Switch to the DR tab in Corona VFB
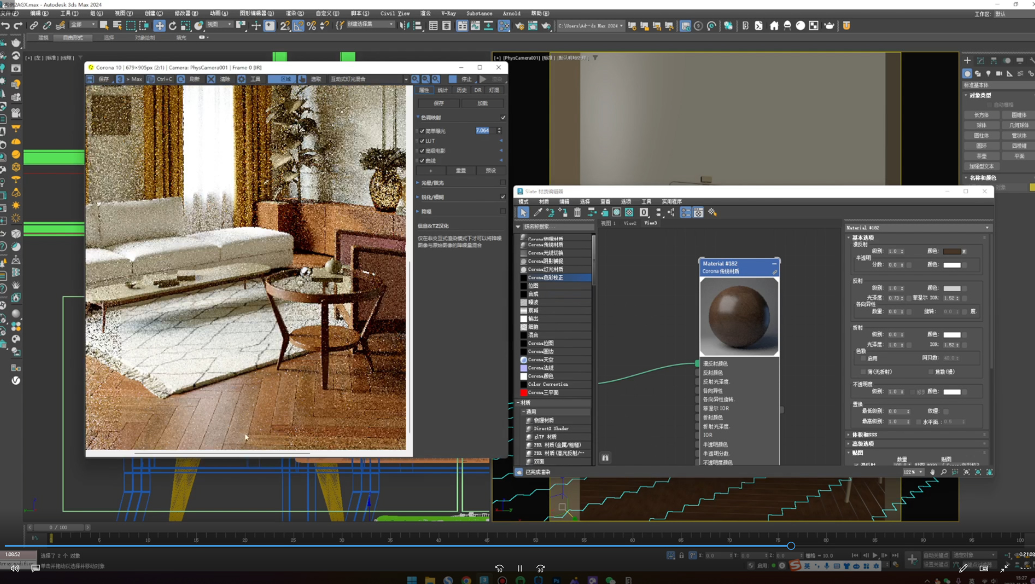Screen dimensions: 1035x584 click(x=478, y=90)
